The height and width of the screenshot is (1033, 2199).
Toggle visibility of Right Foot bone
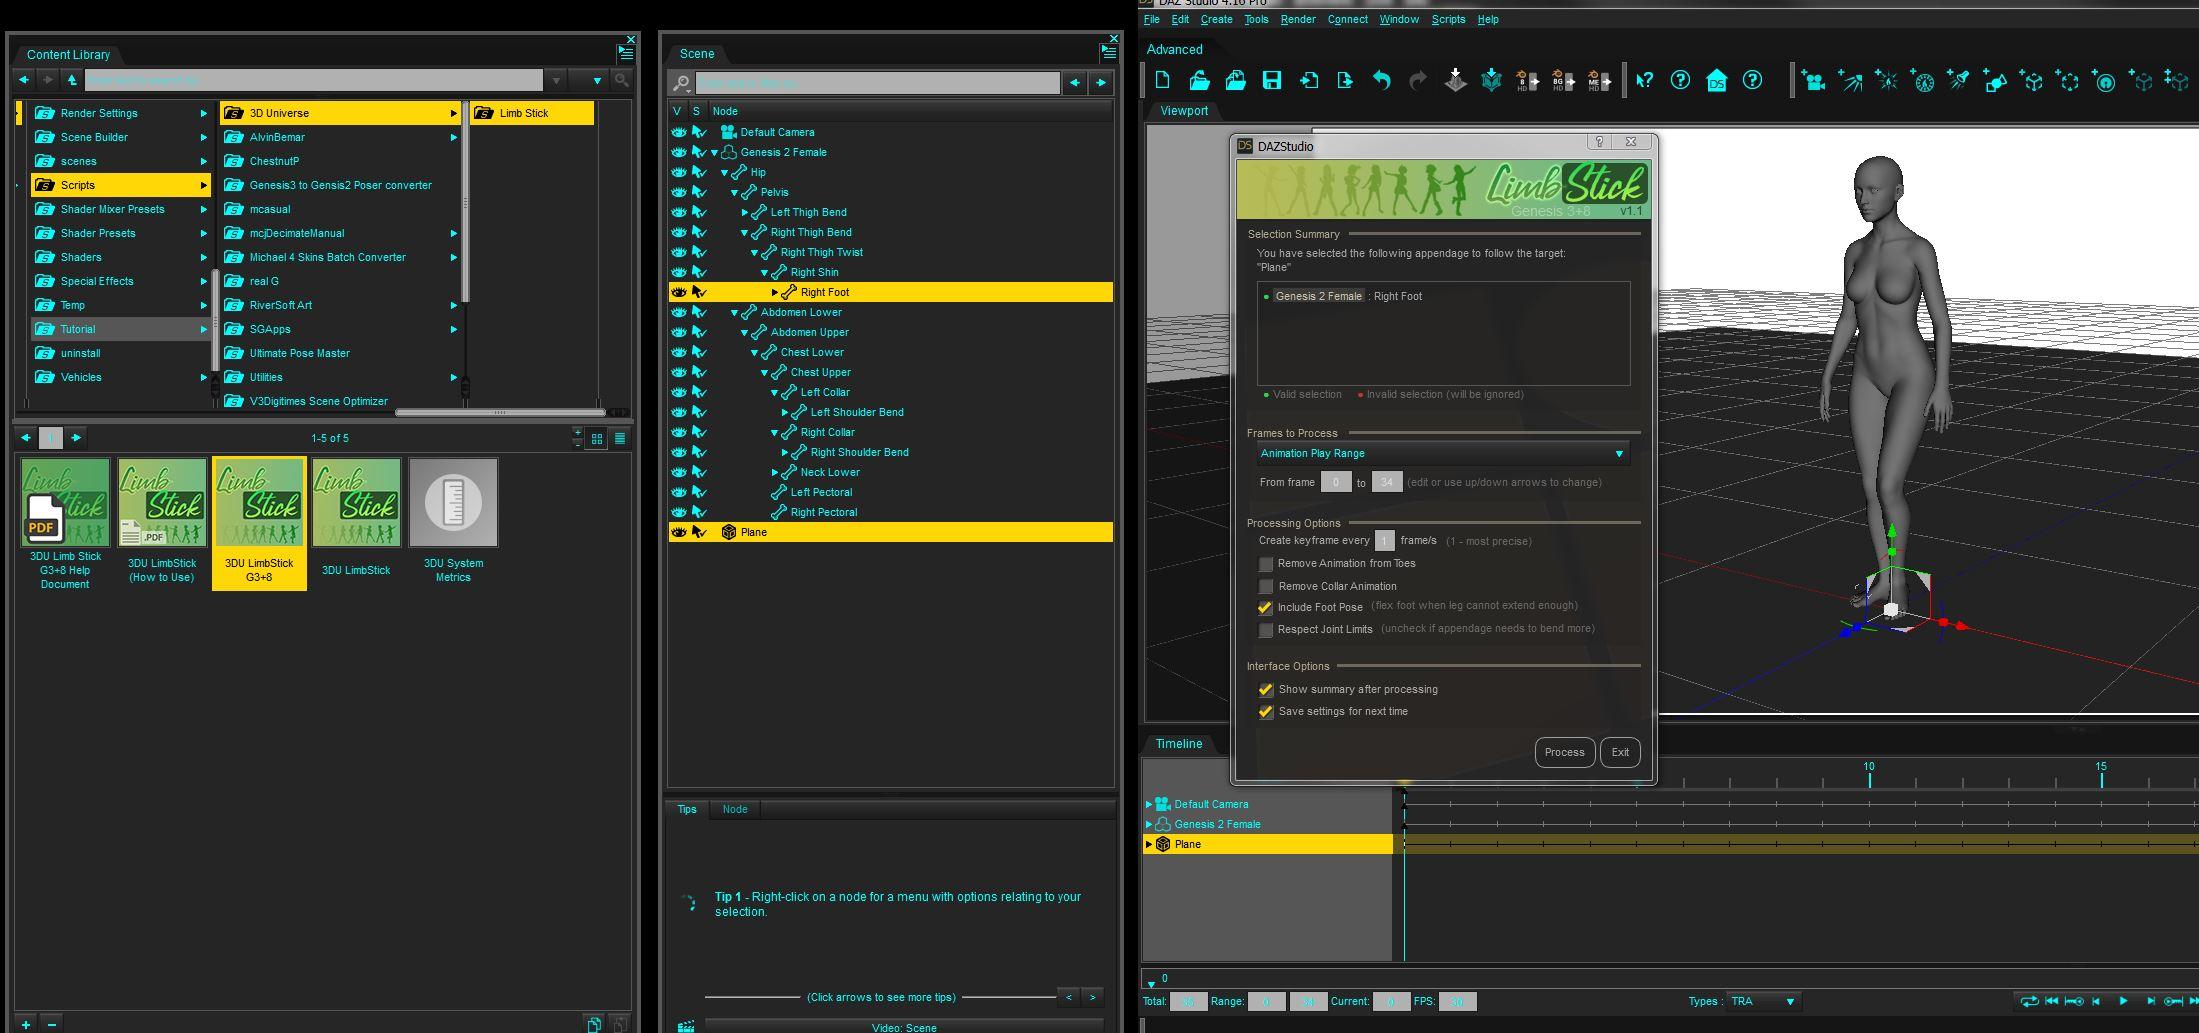(x=678, y=292)
